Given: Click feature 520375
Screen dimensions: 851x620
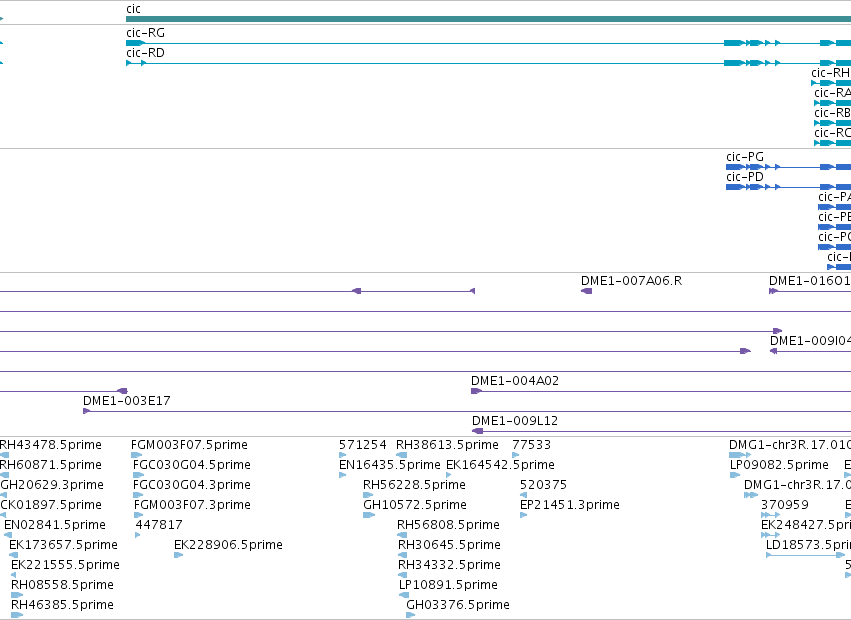Looking at the screenshot, I should (x=543, y=485).
